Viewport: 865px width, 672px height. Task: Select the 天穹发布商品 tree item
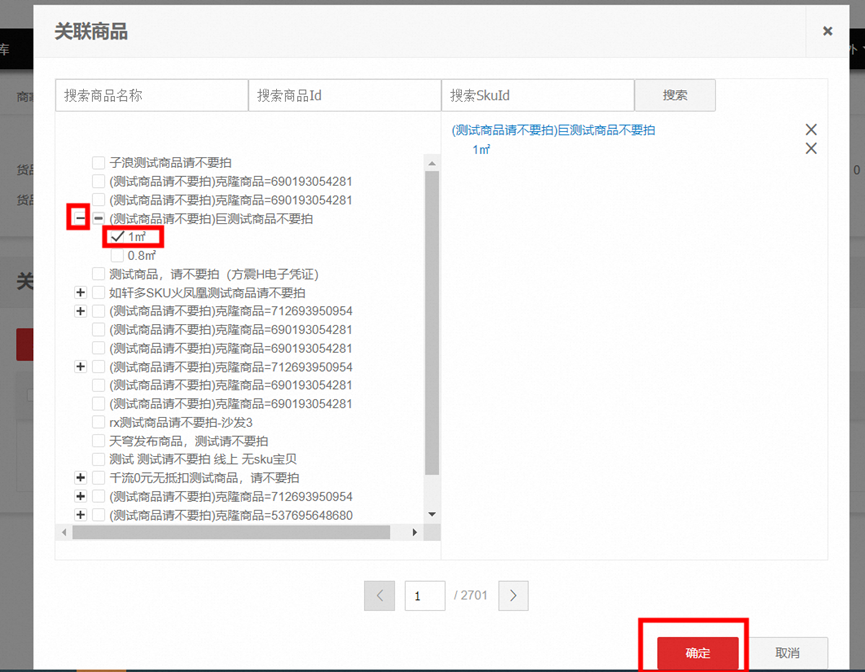click(x=99, y=441)
